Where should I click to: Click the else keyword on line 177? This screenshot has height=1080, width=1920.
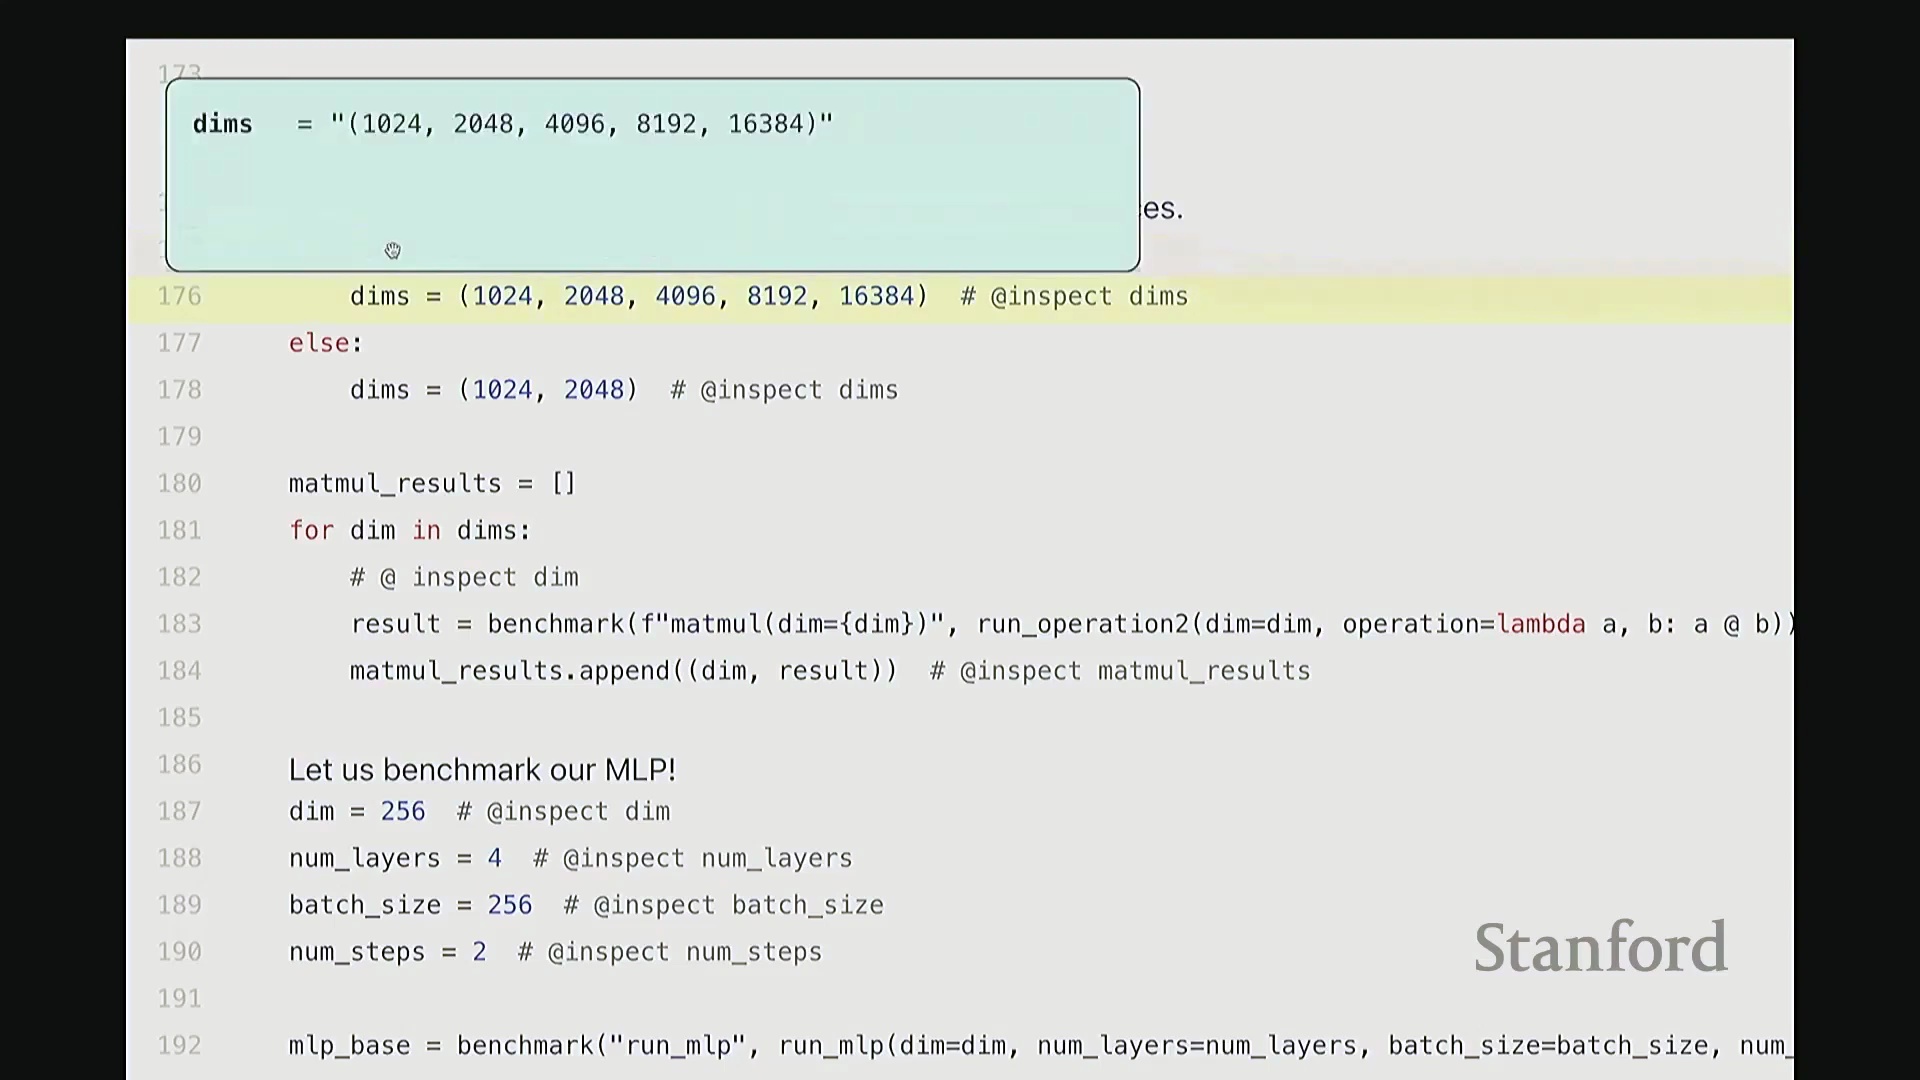tap(320, 343)
